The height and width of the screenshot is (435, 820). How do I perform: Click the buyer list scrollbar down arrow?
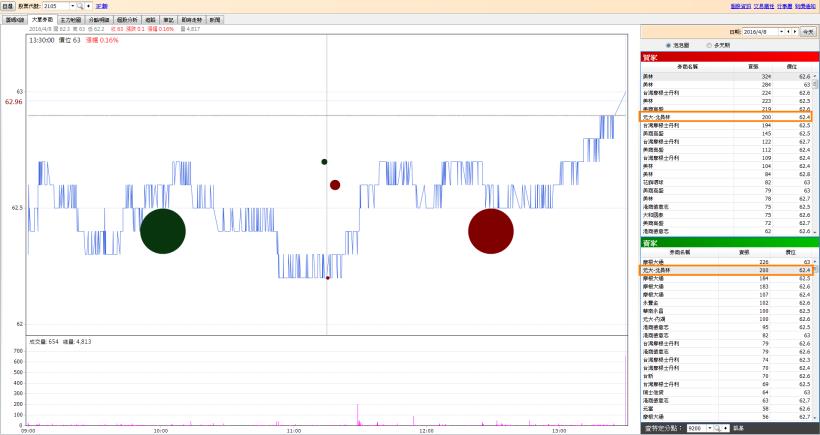816,231
